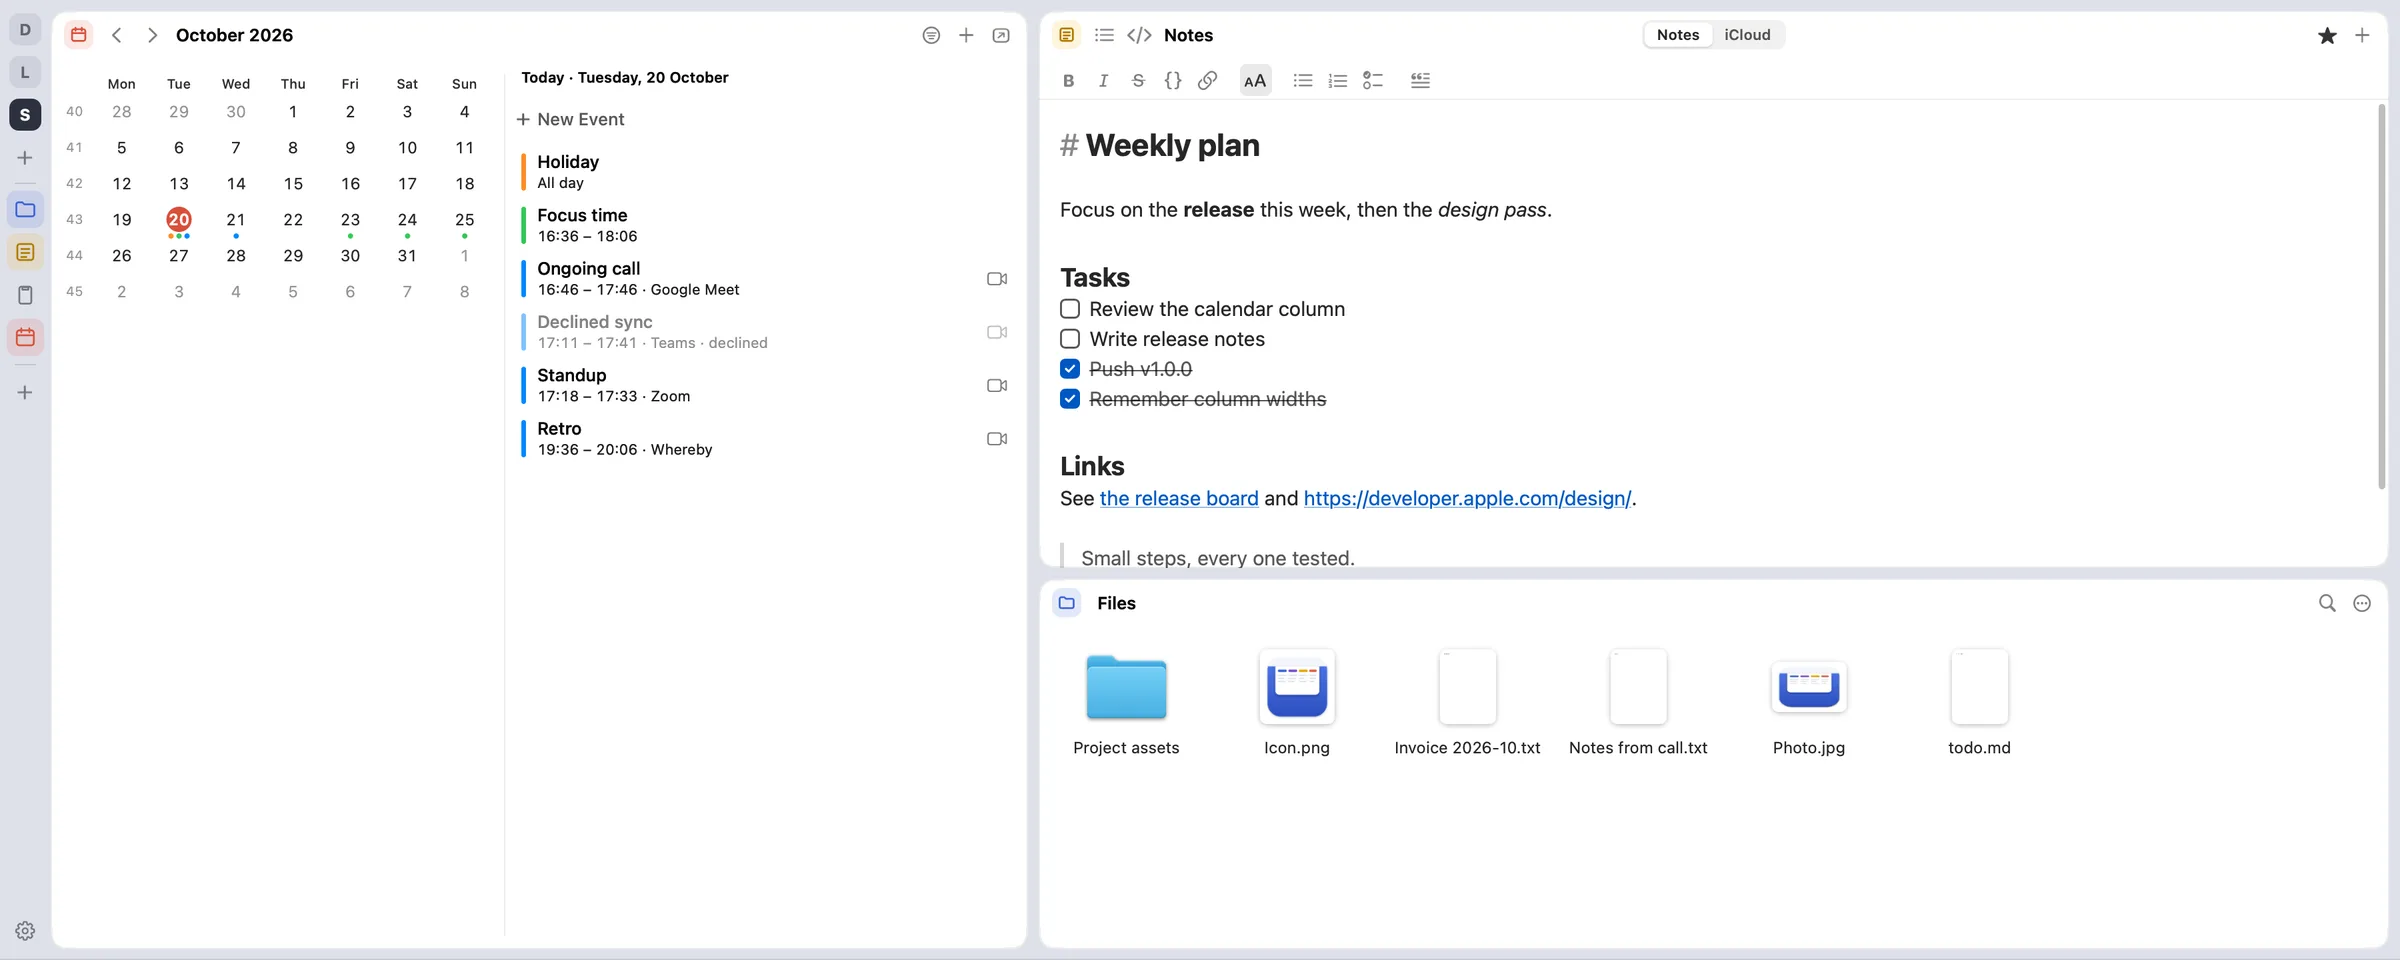The image size is (2400, 960).
Task: Create a New Event
Action: pos(570,119)
